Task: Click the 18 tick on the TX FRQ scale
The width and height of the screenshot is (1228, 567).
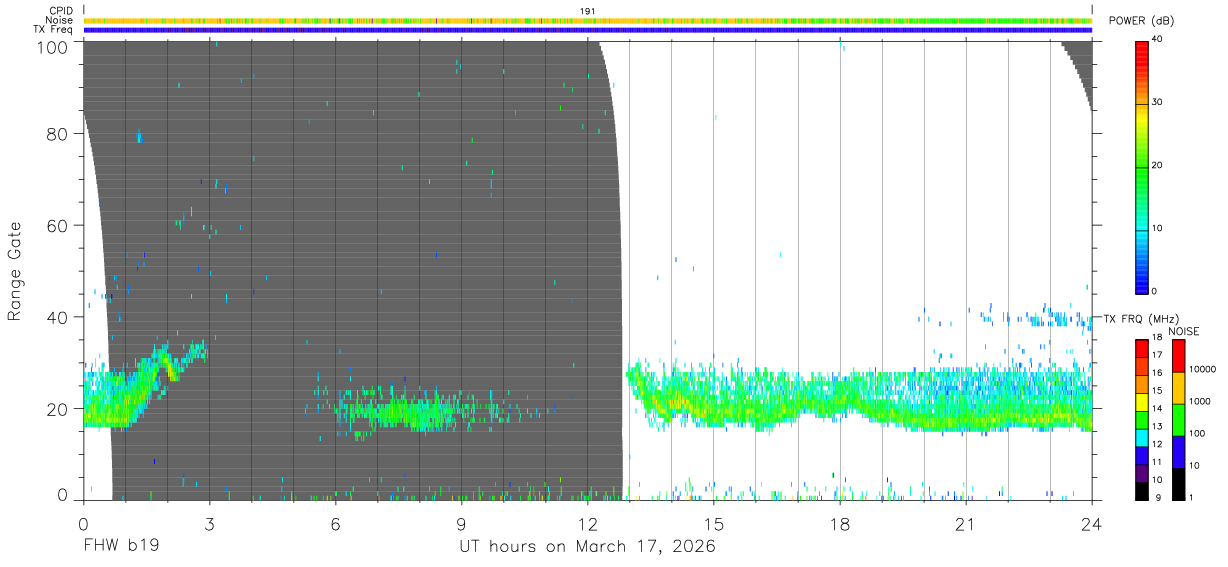Action: 1157,338
